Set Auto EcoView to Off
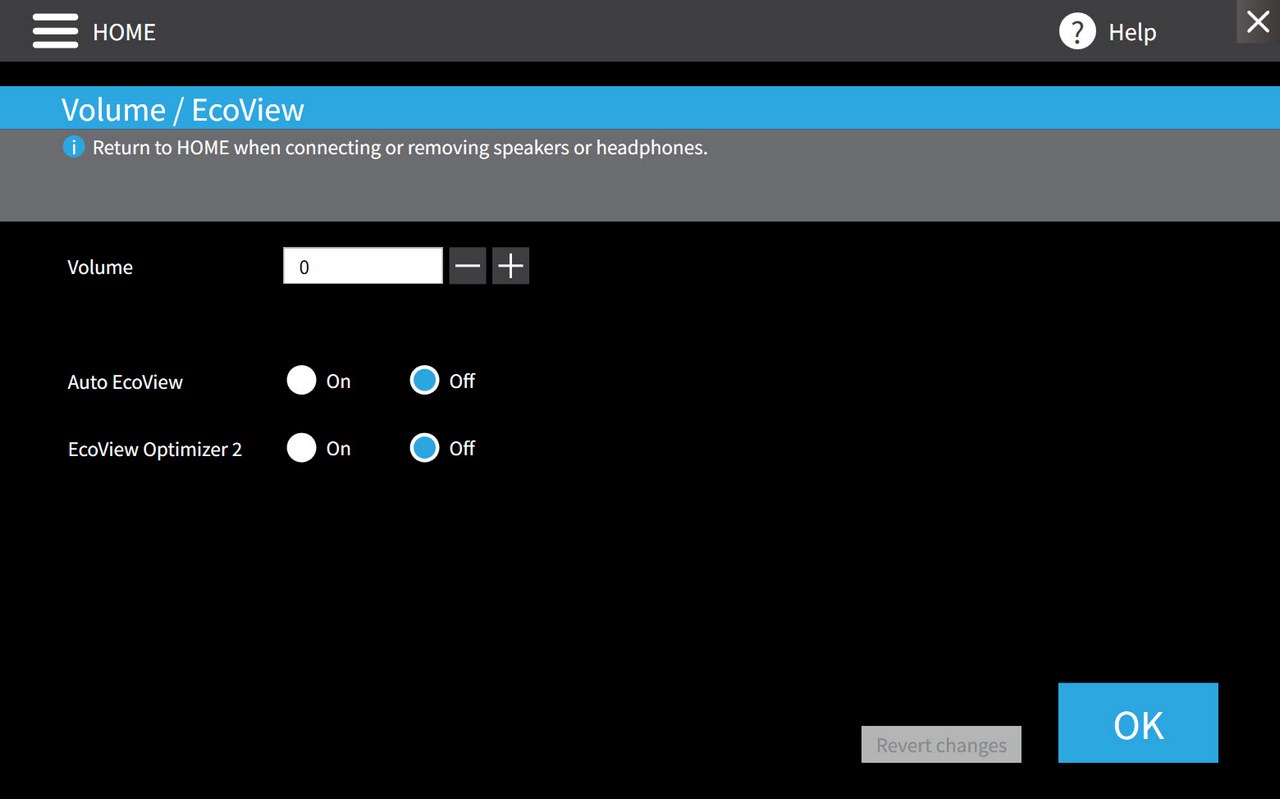Viewport: 1280px width, 799px height. tap(425, 381)
